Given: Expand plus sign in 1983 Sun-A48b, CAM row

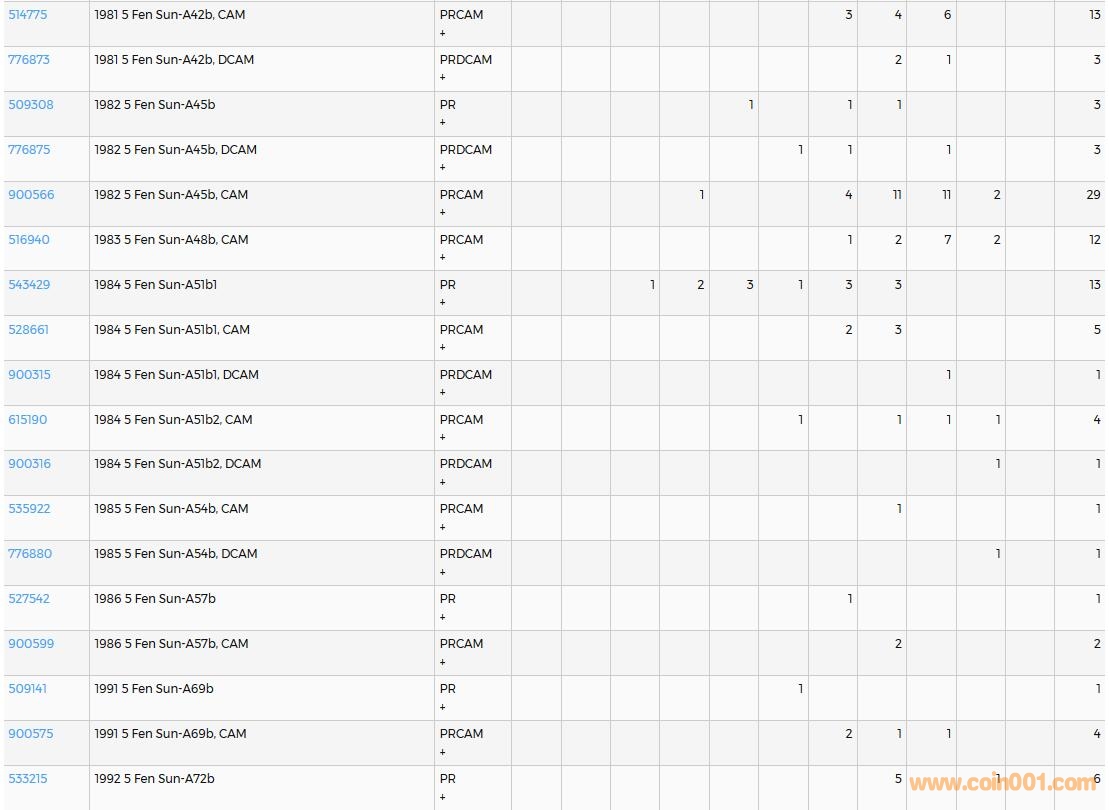Looking at the screenshot, I should [443, 258].
